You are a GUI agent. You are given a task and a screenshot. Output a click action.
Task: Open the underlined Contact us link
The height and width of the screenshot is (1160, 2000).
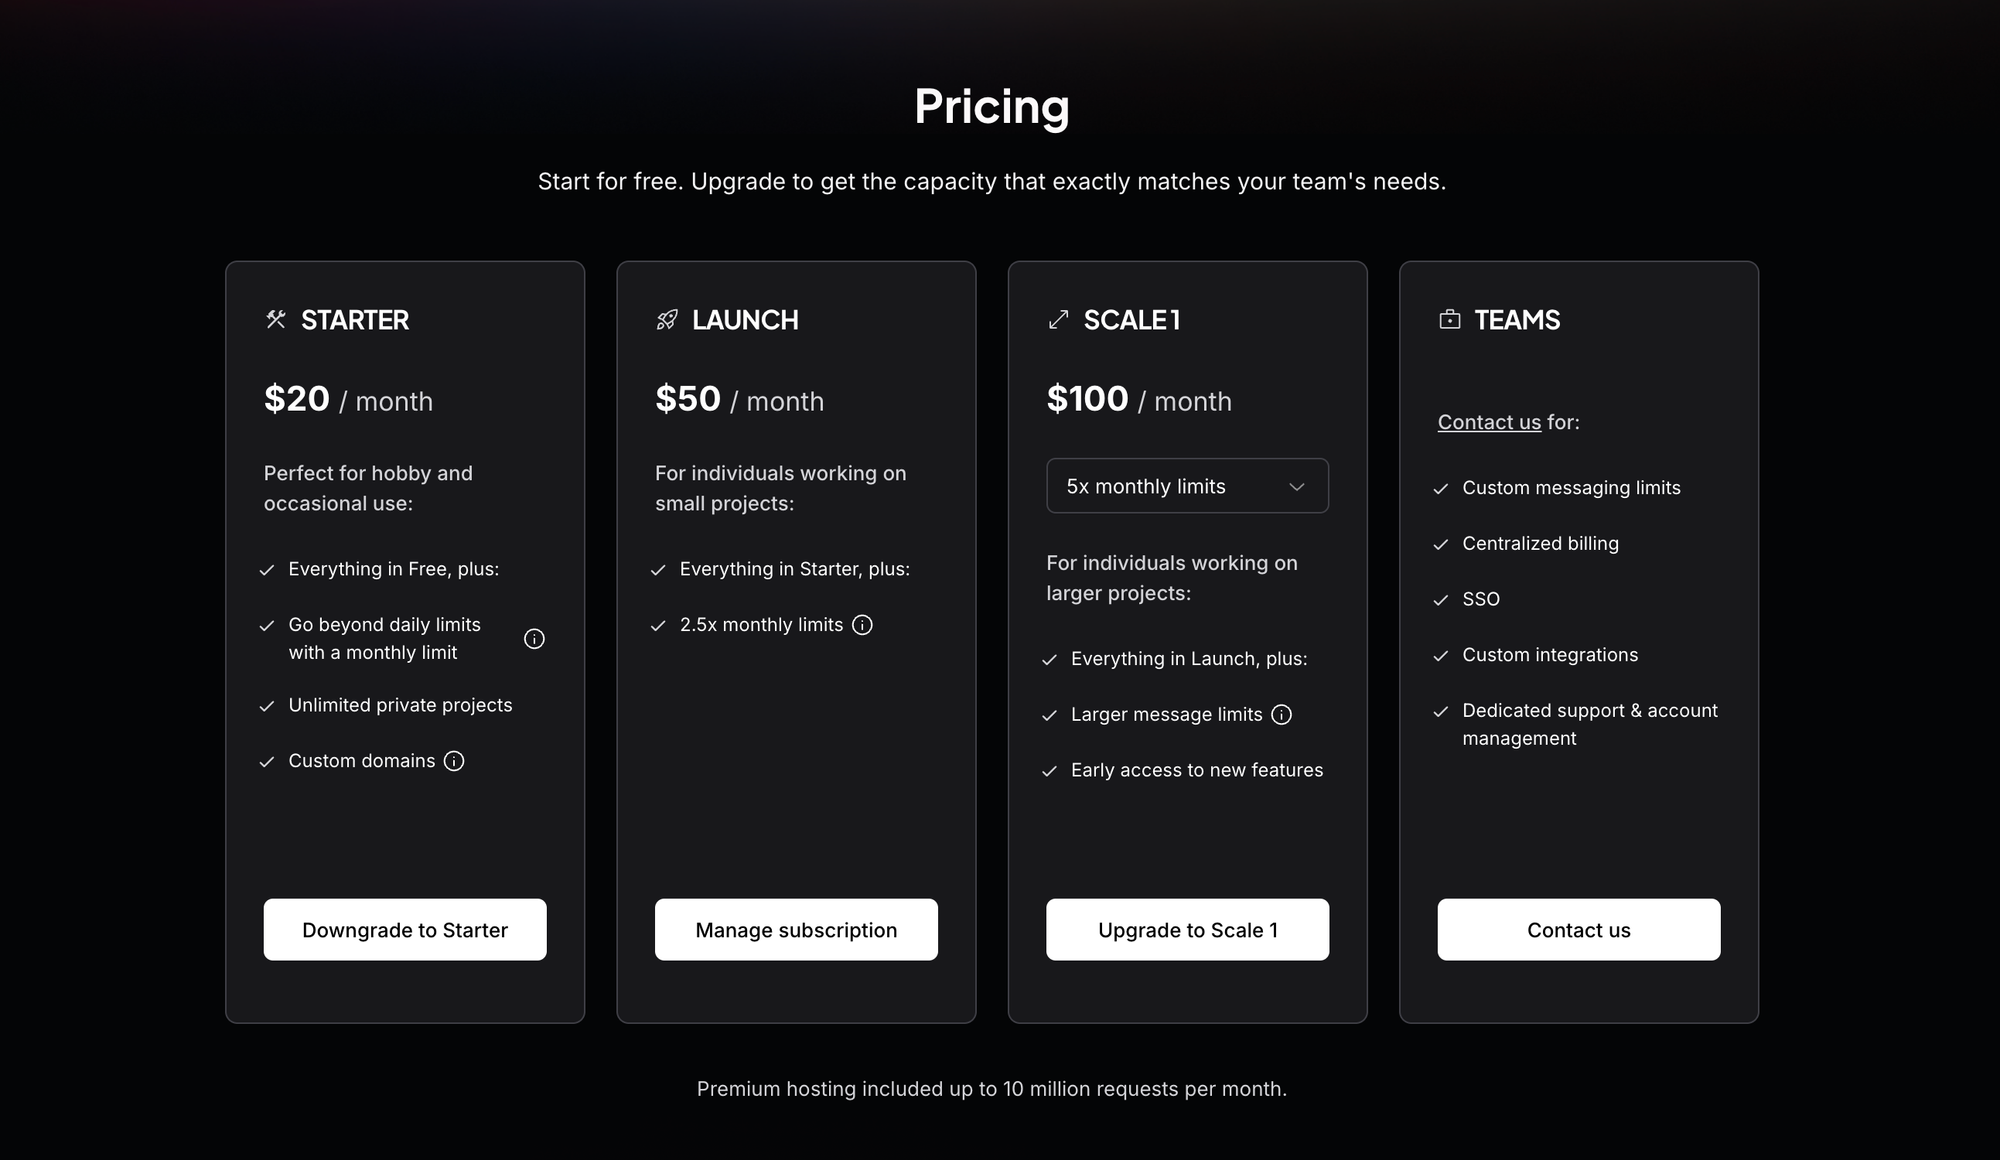click(1489, 422)
